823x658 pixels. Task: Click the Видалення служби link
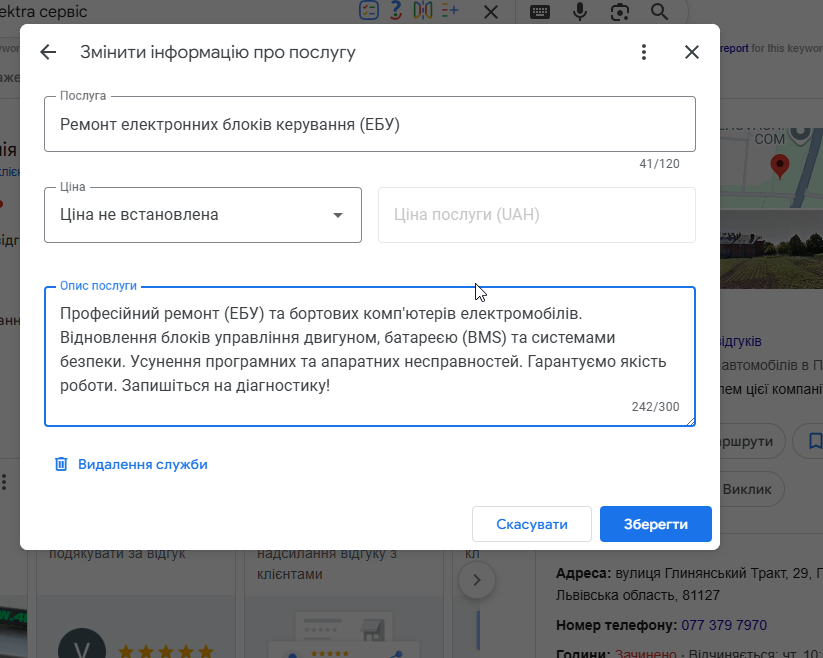tap(143, 464)
